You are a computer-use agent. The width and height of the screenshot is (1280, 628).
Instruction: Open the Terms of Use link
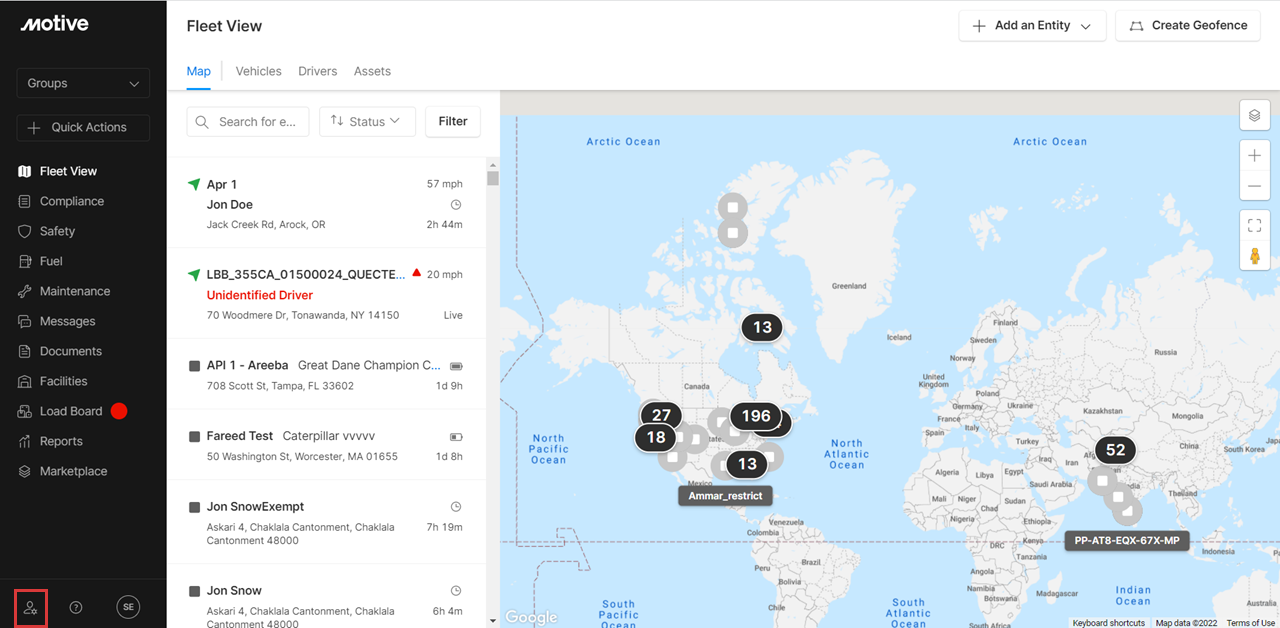click(1250, 623)
